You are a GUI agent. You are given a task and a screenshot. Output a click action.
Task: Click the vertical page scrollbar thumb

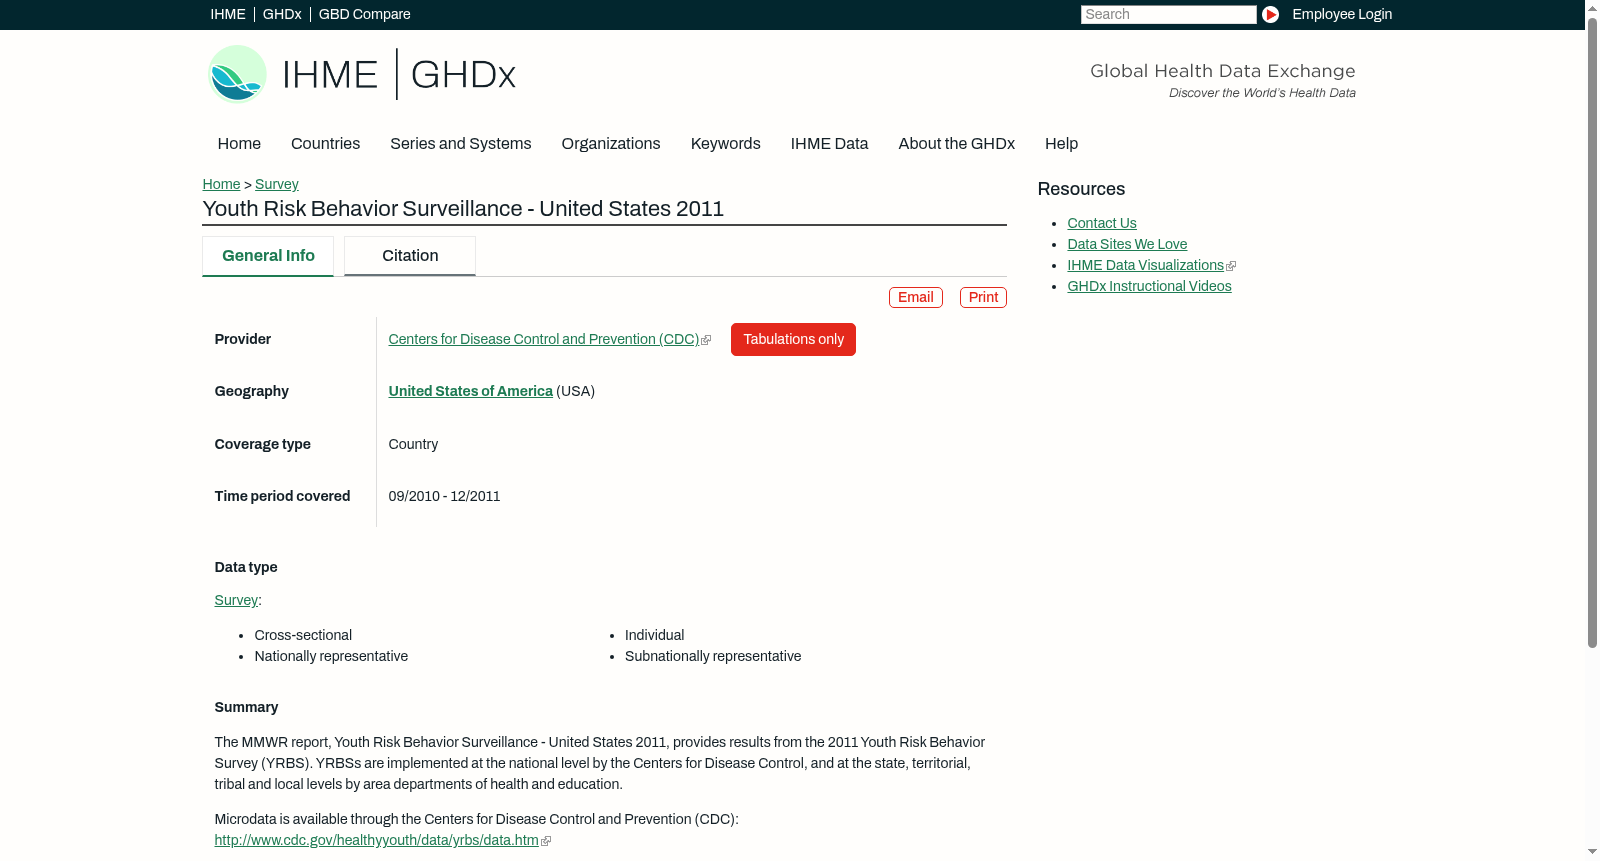pyautogui.click(x=1592, y=333)
